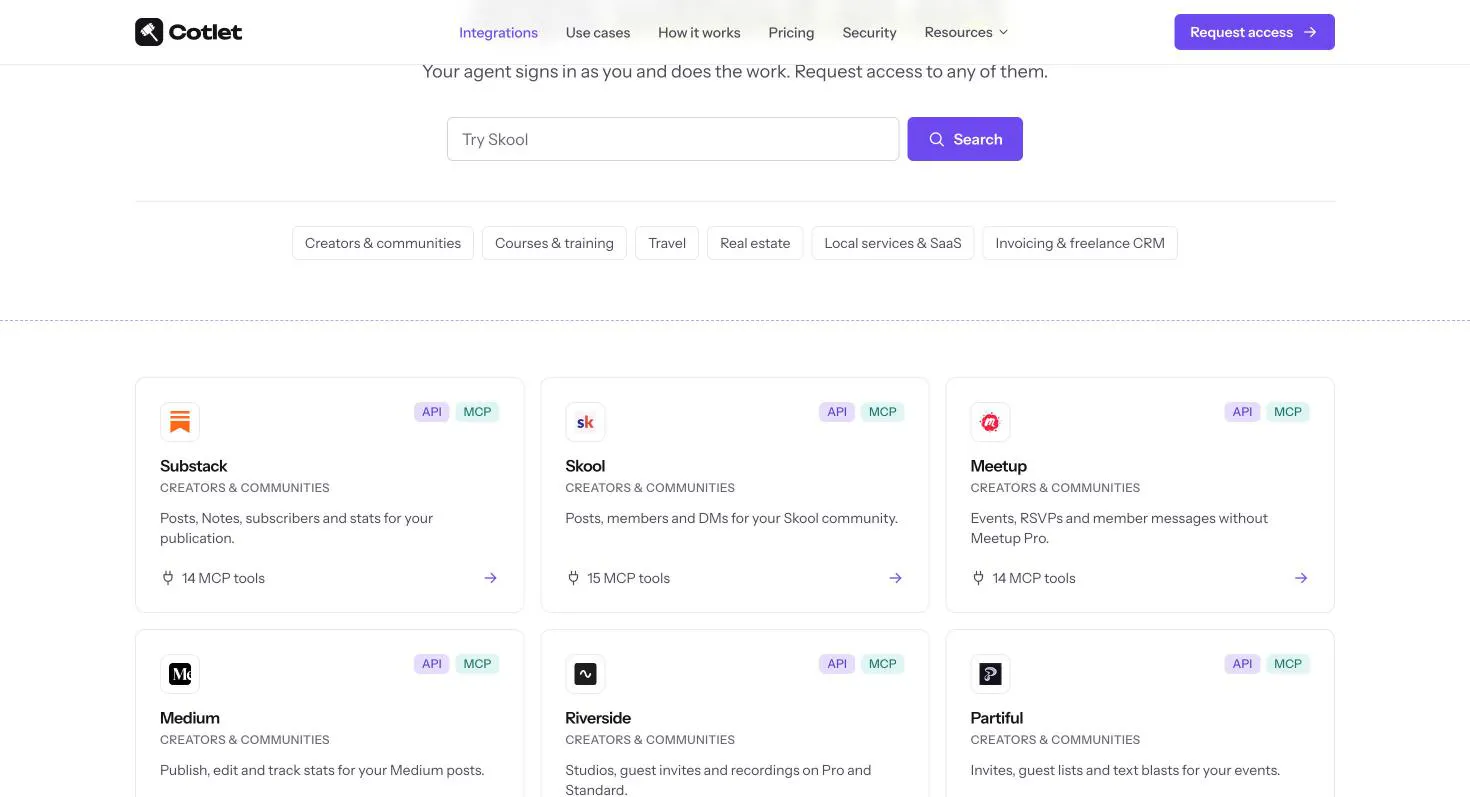Viewport: 1470px width, 797px height.
Task: Click the Request access button
Action: [1254, 32]
